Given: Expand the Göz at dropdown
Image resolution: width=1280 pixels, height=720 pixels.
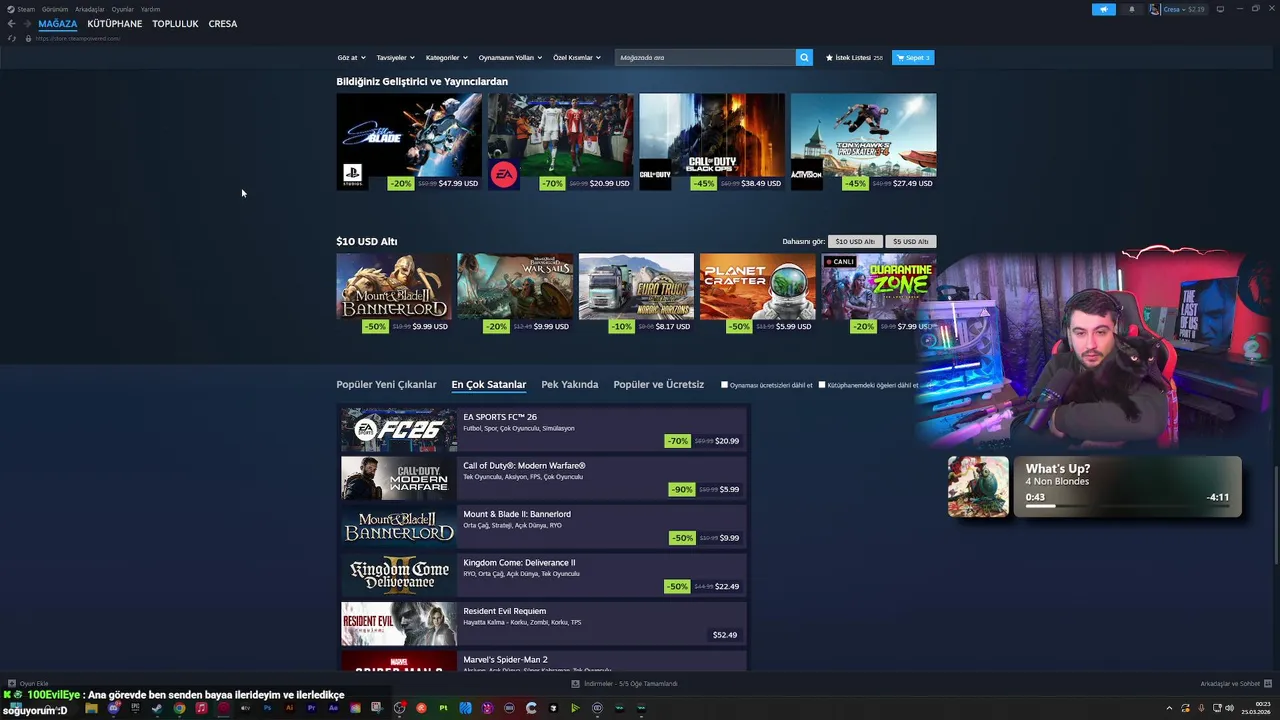Looking at the screenshot, I should click(351, 57).
